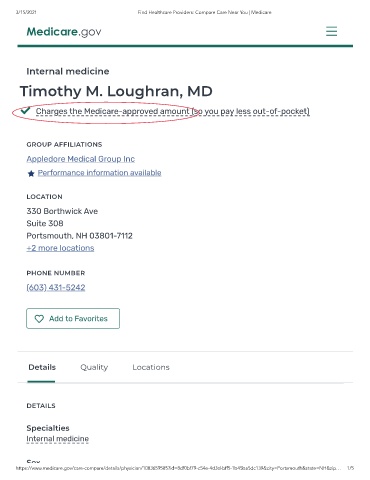The image size is (370, 480).
Task: Click the Timothy M. Loughran, MD heading
Action: pyautogui.click(x=116, y=91)
